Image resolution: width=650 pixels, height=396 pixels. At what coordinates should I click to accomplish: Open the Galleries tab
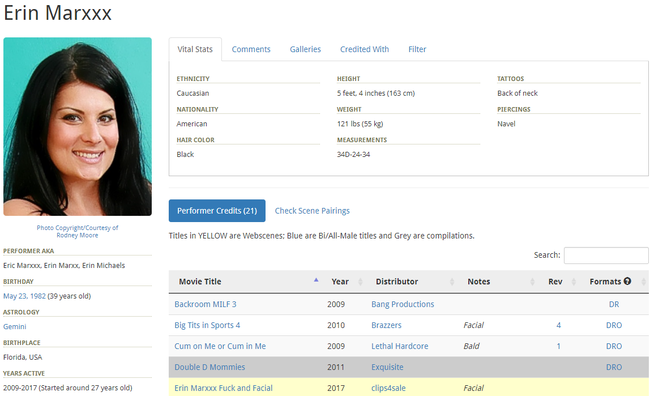pos(305,49)
